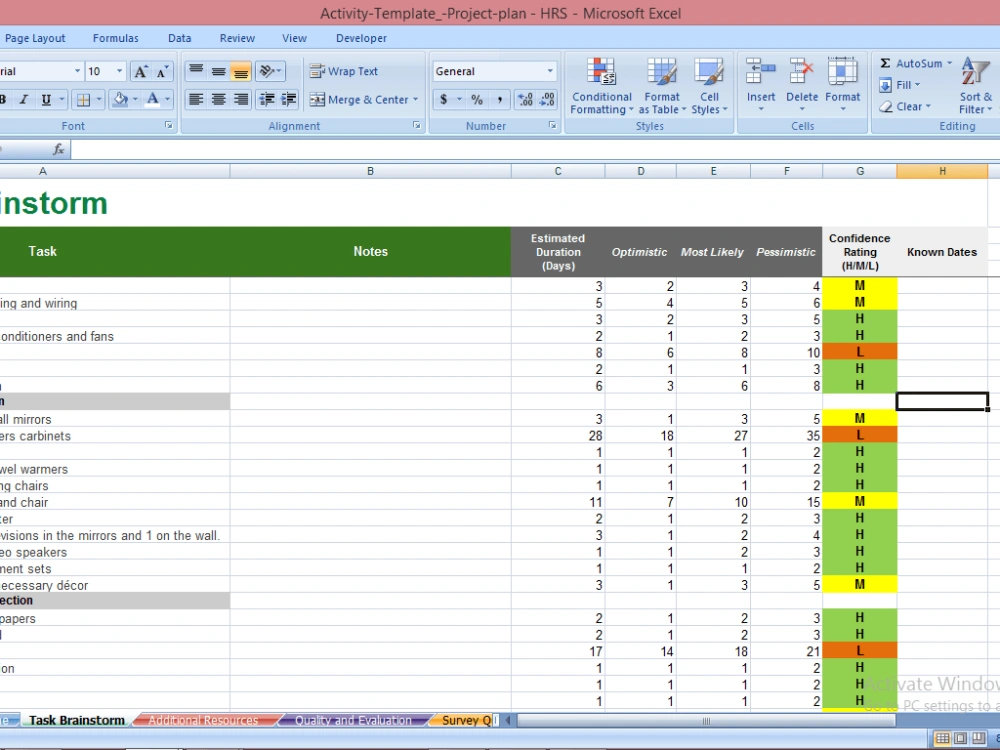
Task: Decrease indent of cell content
Action: pos(267,99)
